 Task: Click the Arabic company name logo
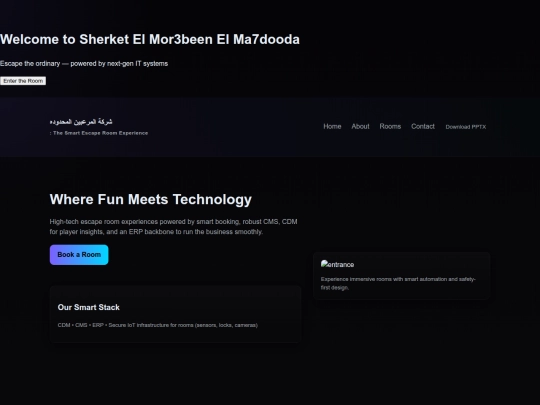pyautogui.click(x=81, y=122)
